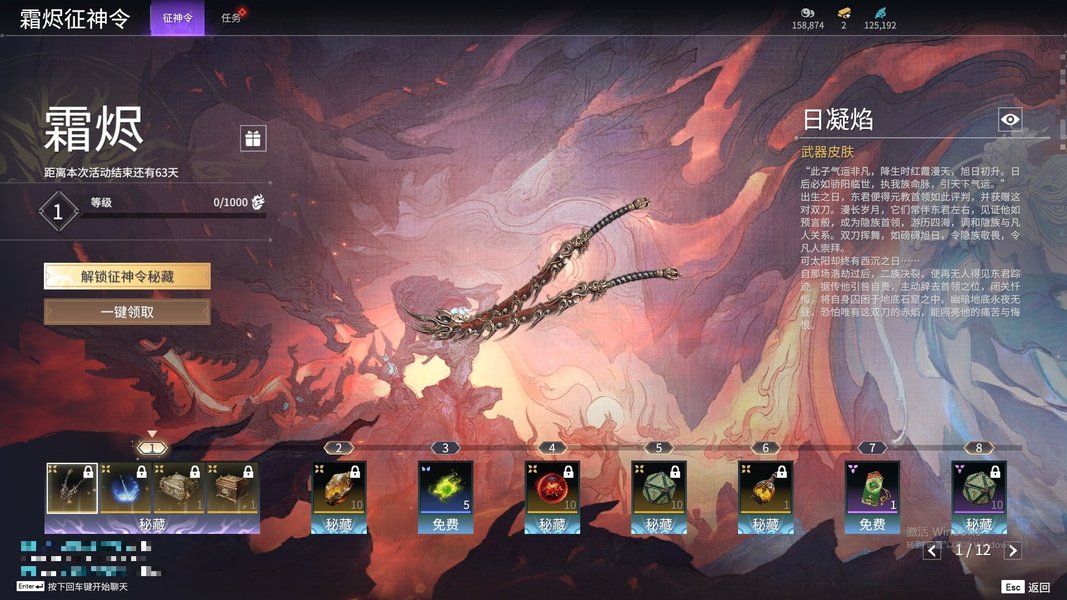1067x600 pixels.
Task: Click the level 5 timeline marker
Action: (659, 448)
